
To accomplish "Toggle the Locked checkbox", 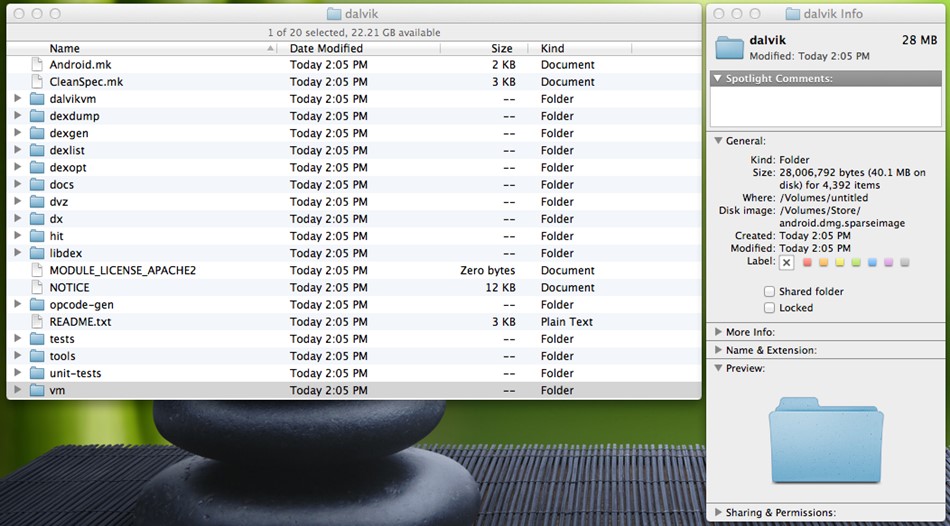I will click(769, 308).
